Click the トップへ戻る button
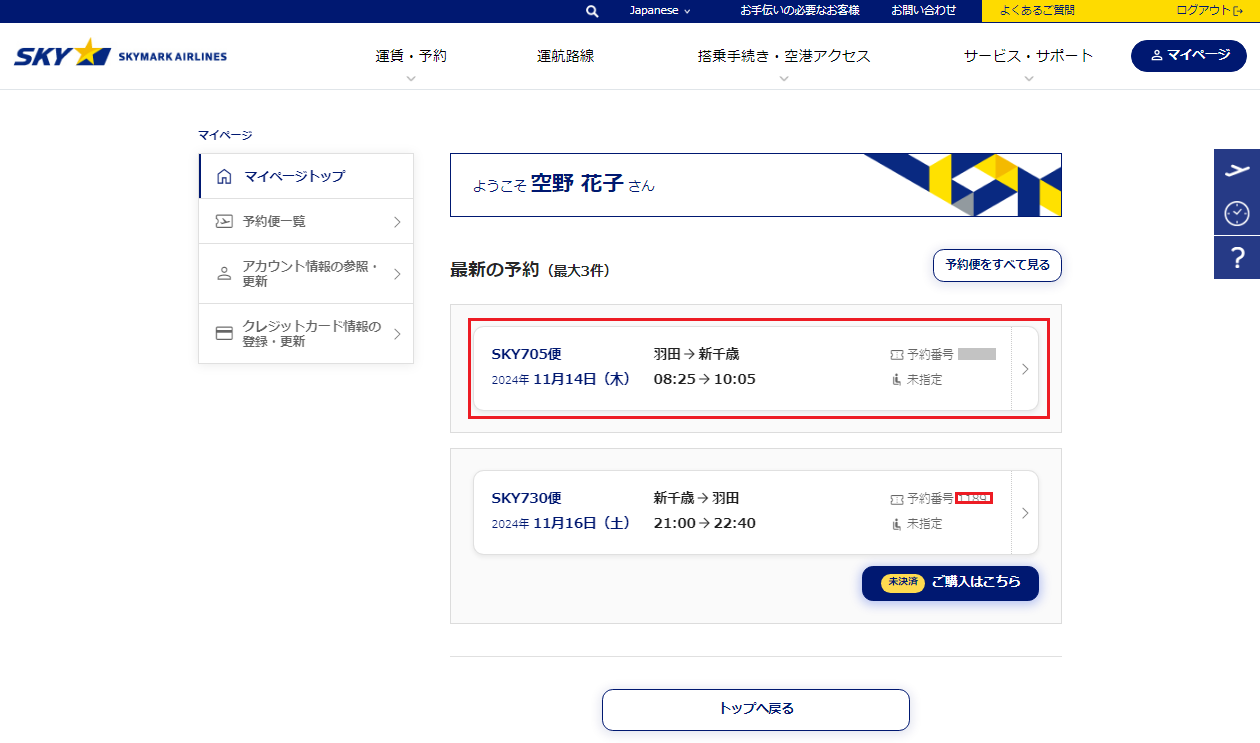Viewport: 1260px width, 743px height. [x=755, y=709]
